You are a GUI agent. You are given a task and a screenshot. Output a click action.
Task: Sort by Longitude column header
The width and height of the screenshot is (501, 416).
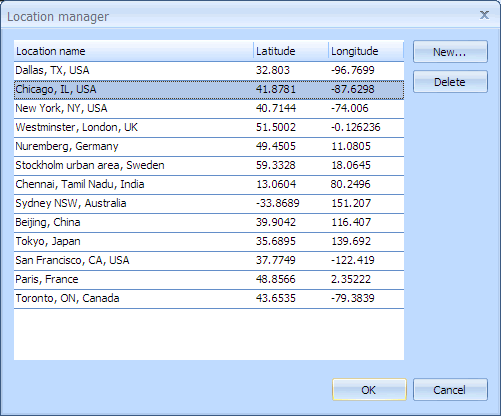click(x=366, y=51)
